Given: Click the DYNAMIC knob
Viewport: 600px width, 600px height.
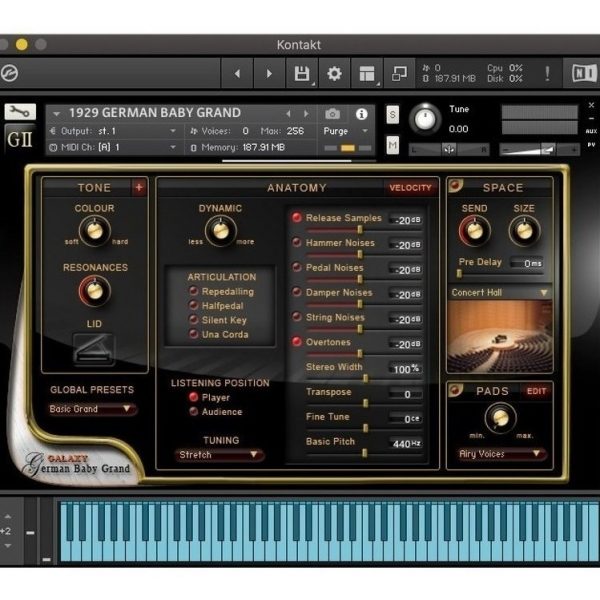Looking at the screenshot, I should tap(221, 231).
